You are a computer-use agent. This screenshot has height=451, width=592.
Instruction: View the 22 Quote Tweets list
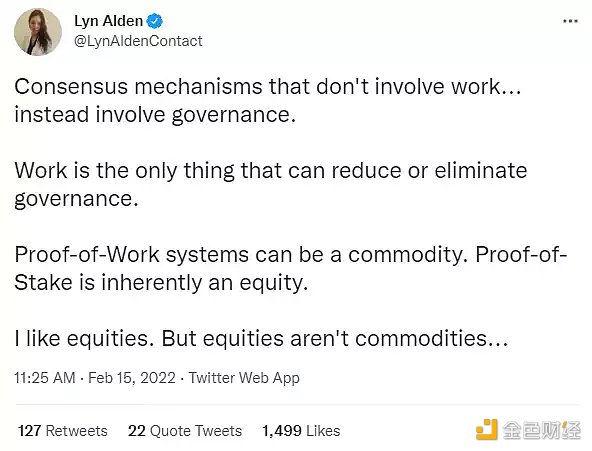click(185, 431)
